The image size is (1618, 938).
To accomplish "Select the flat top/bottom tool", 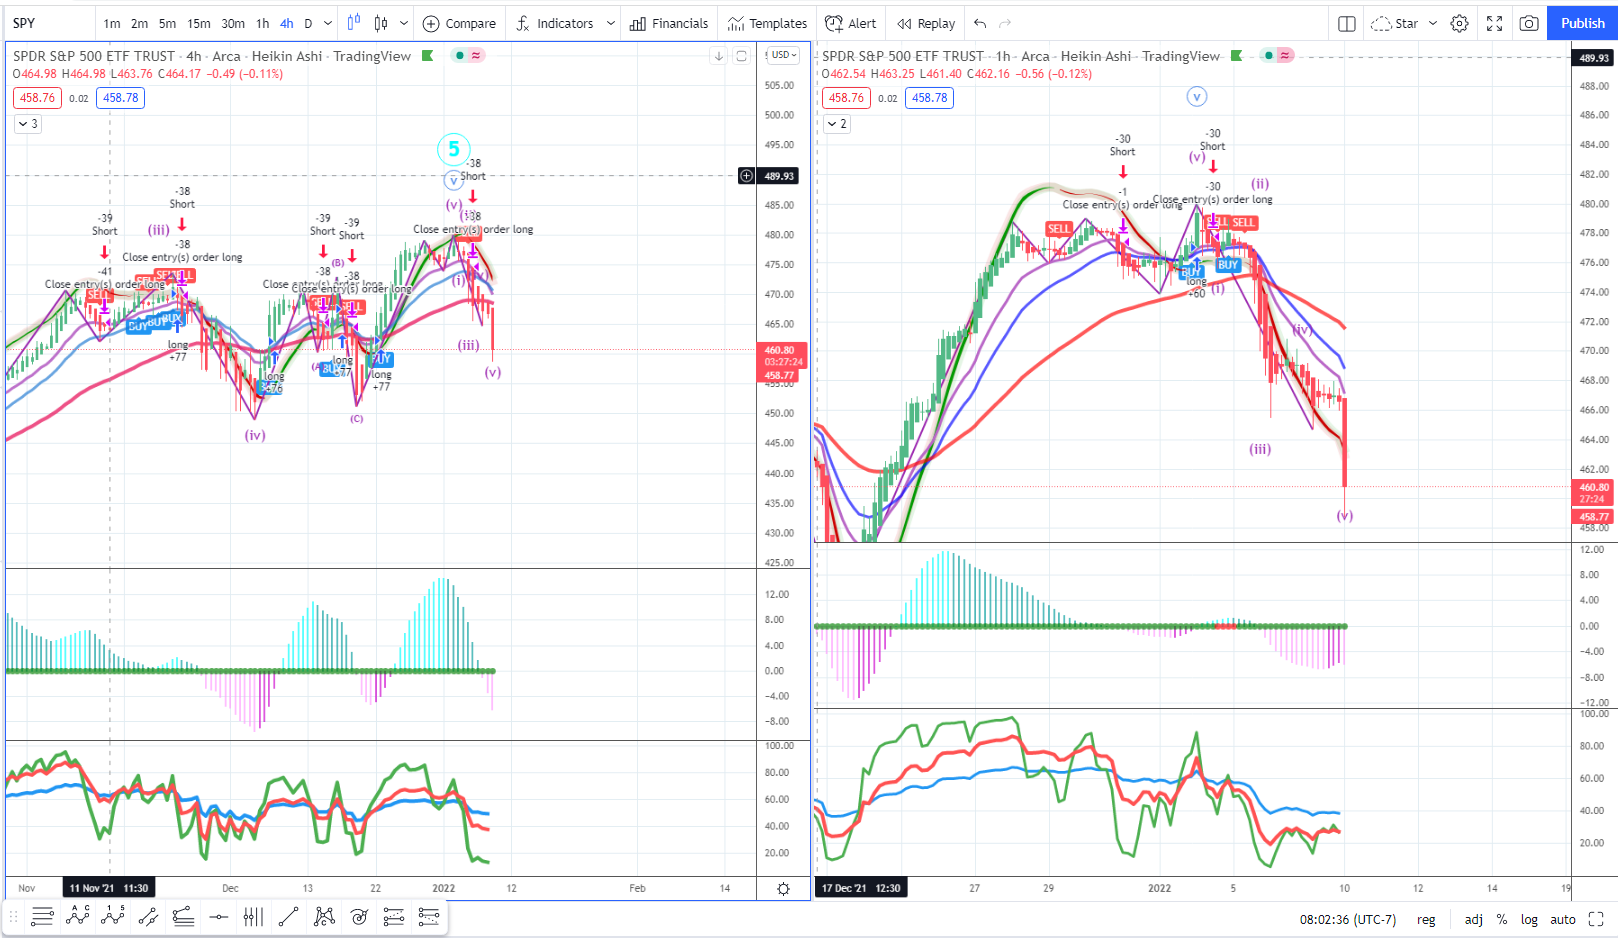I will [x=183, y=916].
